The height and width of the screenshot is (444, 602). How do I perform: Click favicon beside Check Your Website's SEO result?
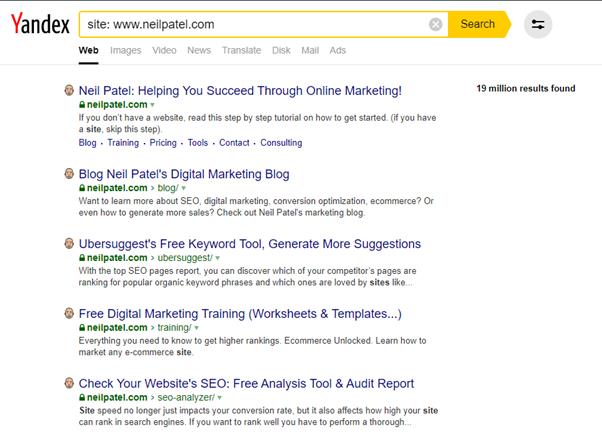coord(69,383)
